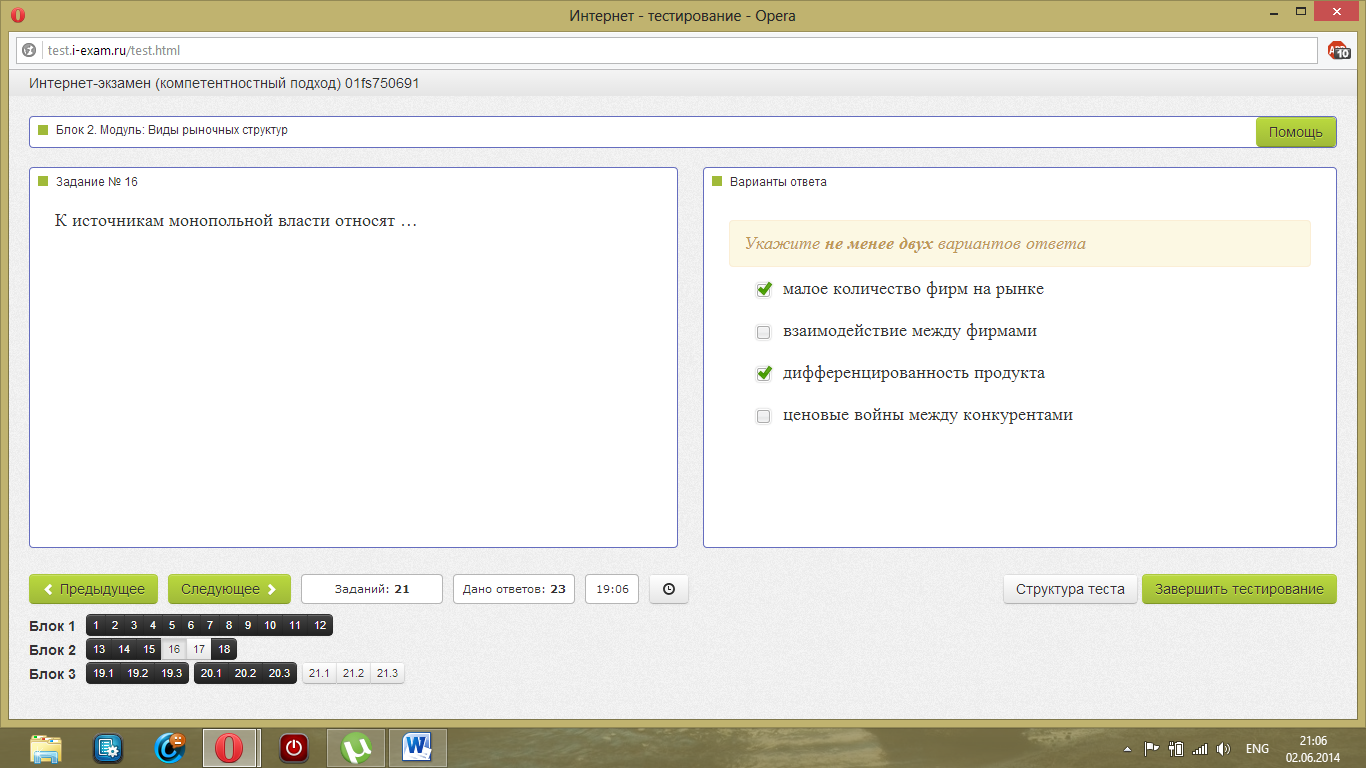Switch to uTorrent on the taskbar

tap(356, 748)
